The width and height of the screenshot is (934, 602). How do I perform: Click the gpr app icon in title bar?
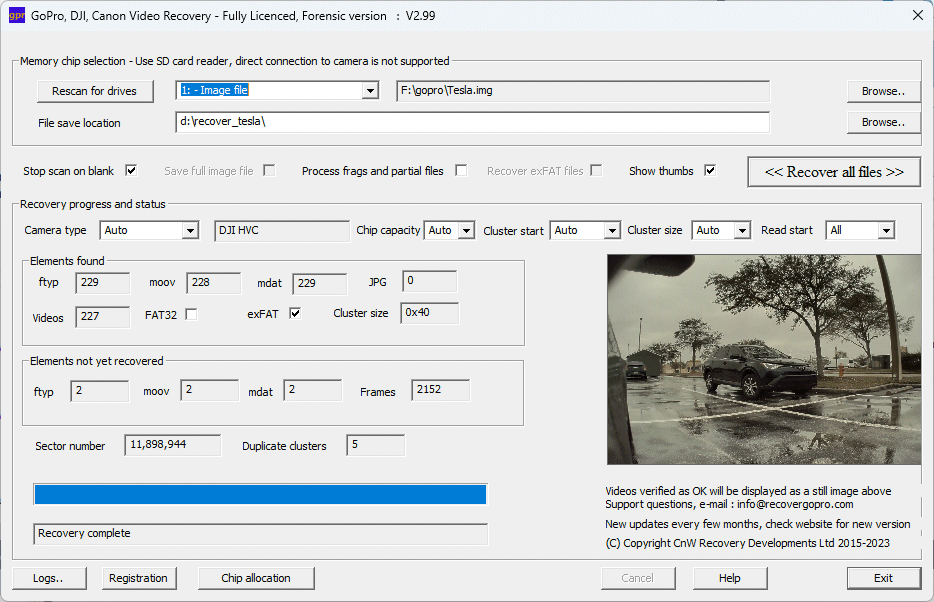tap(16, 15)
